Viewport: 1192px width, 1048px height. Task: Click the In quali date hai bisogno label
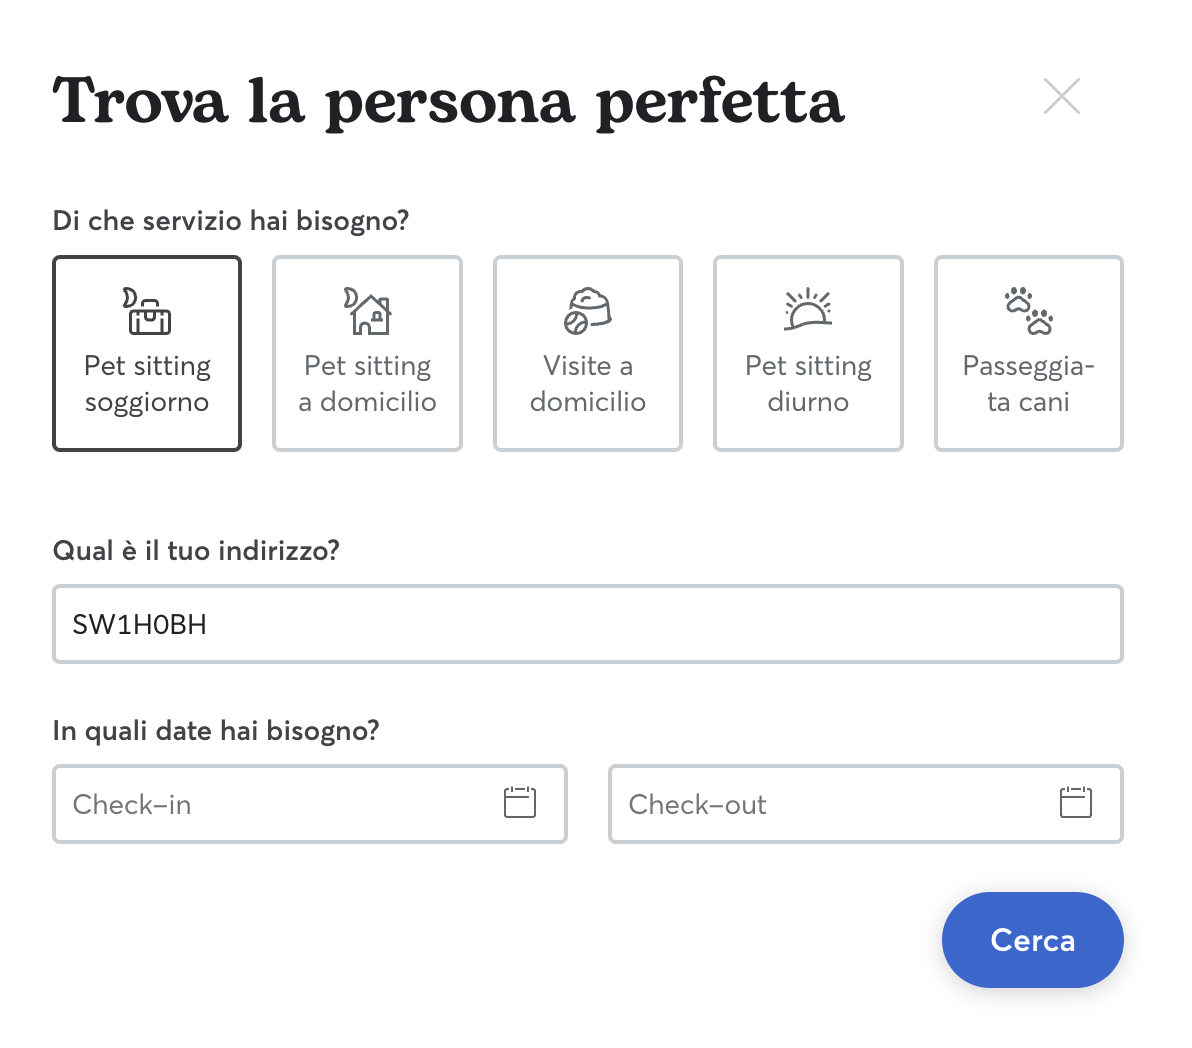(x=216, y=731)
